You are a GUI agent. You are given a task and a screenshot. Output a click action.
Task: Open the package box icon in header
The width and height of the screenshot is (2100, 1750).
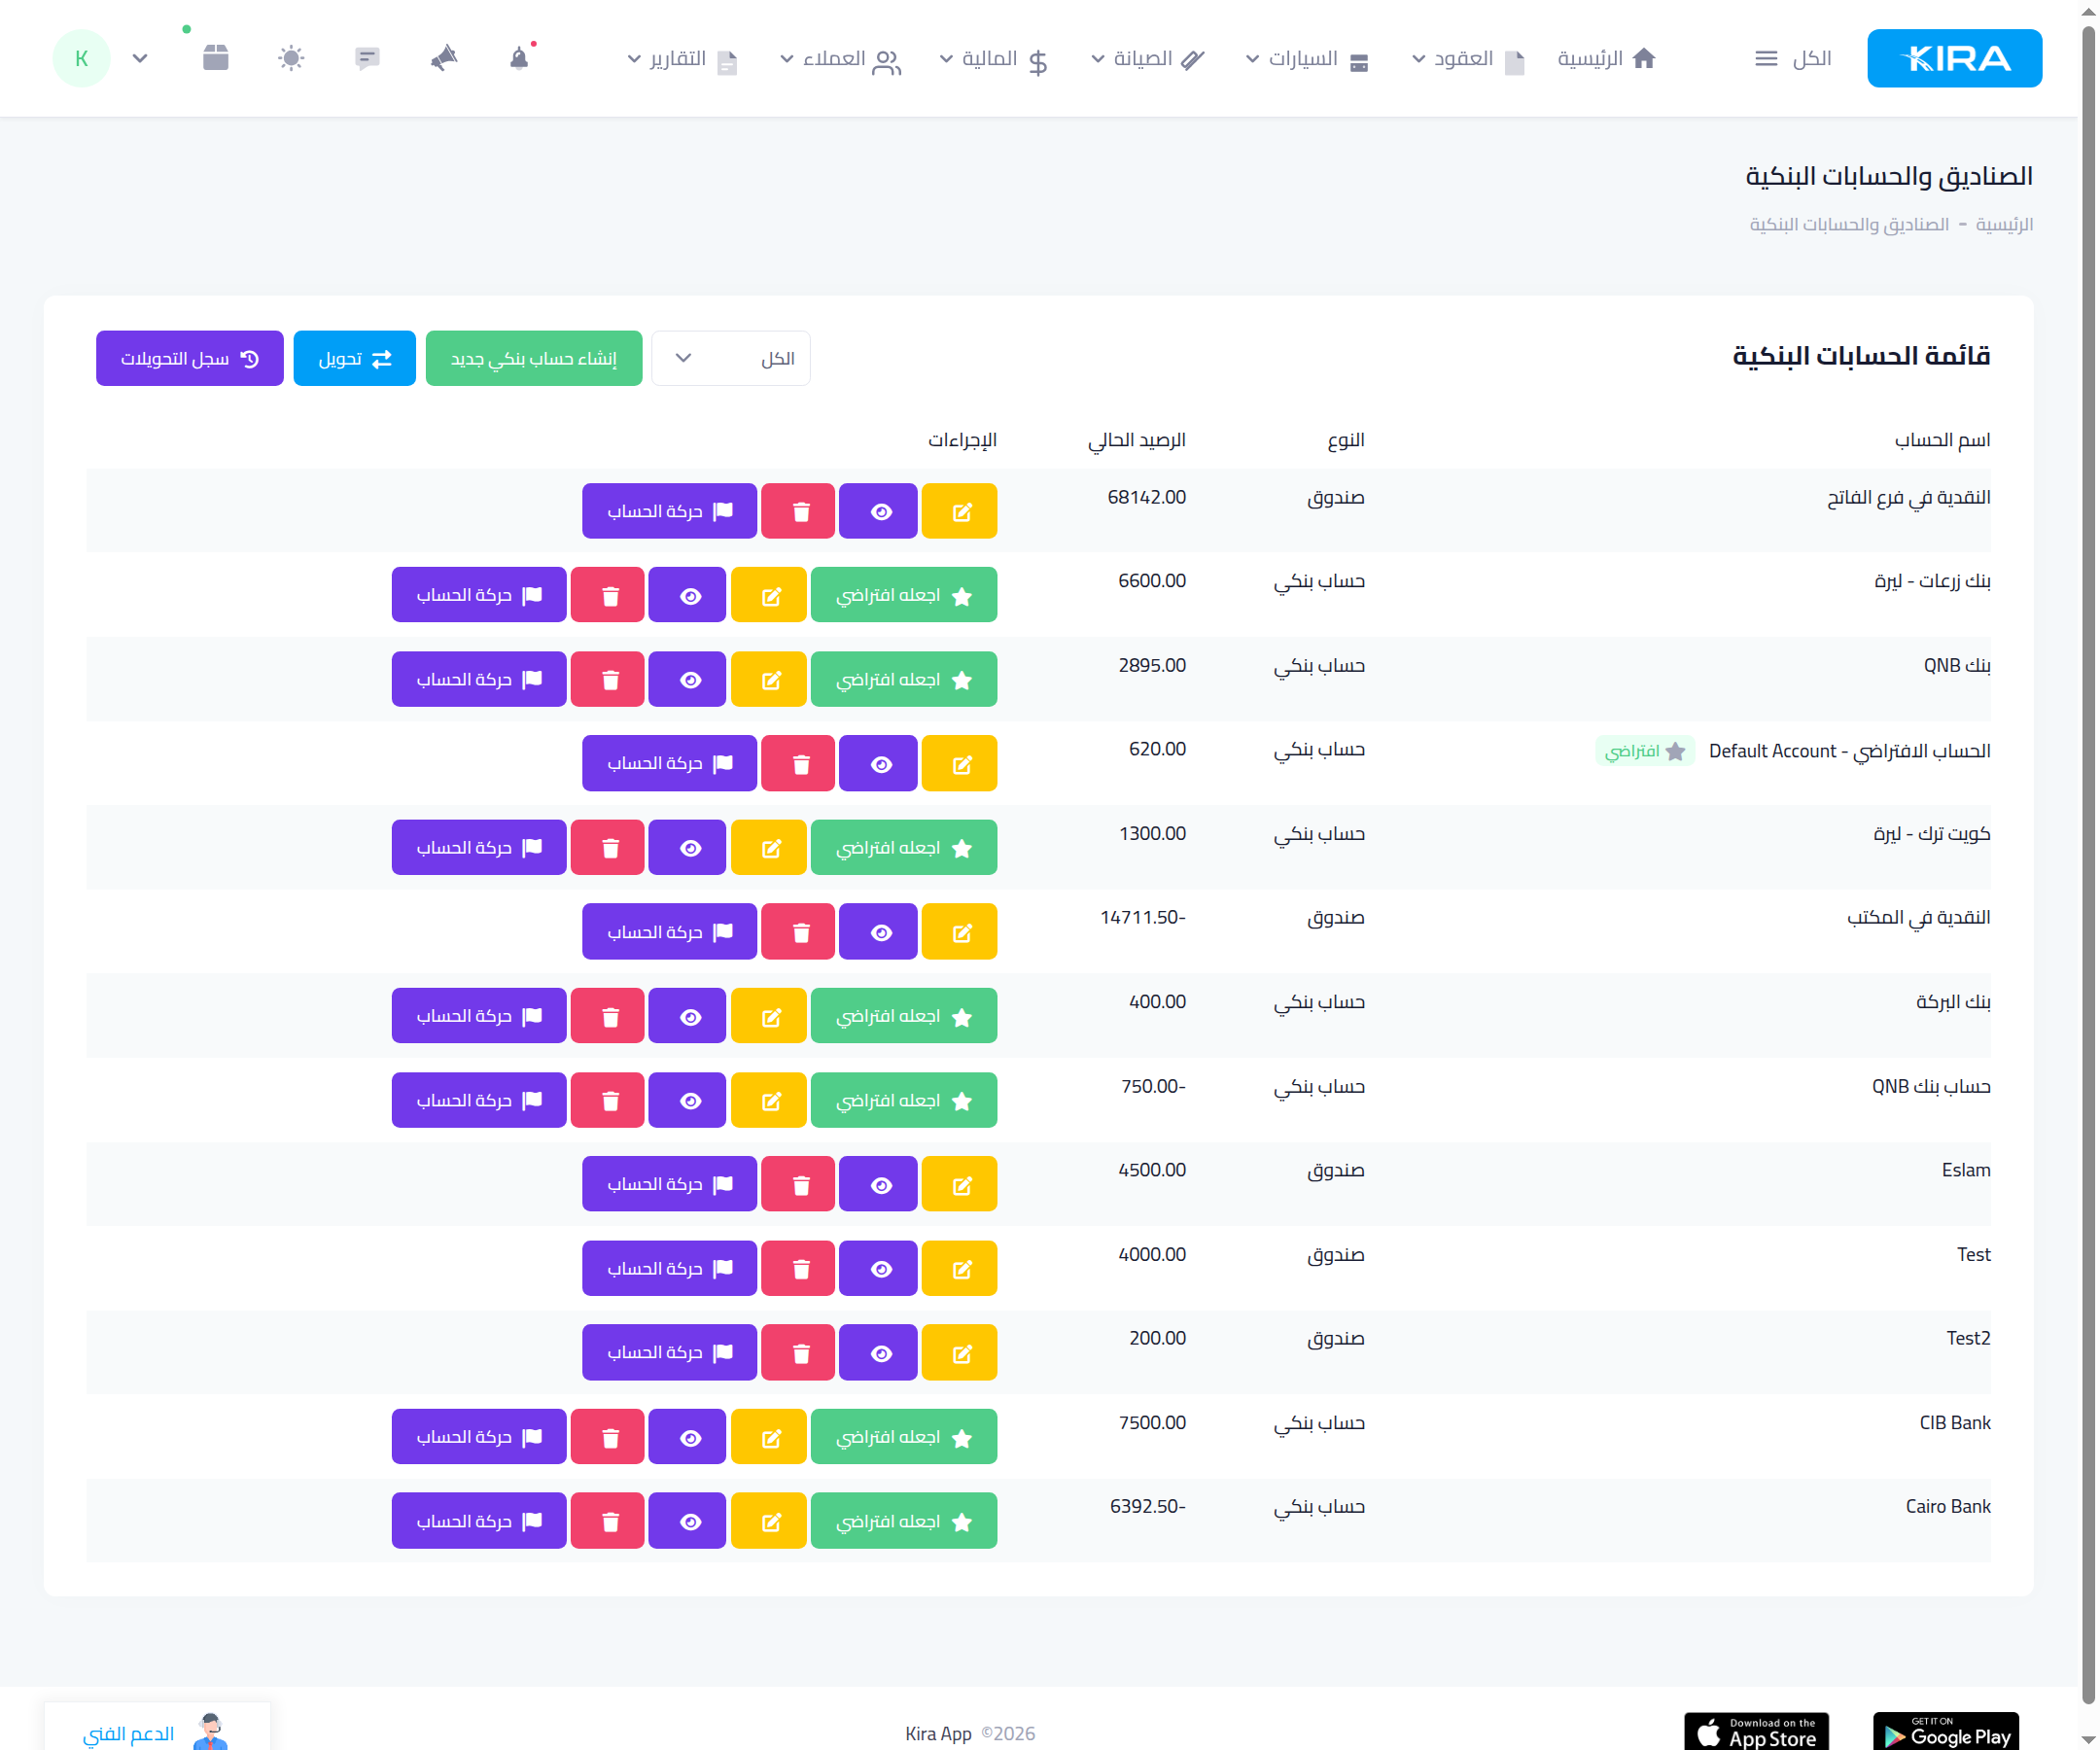click(x=215, y=58)
